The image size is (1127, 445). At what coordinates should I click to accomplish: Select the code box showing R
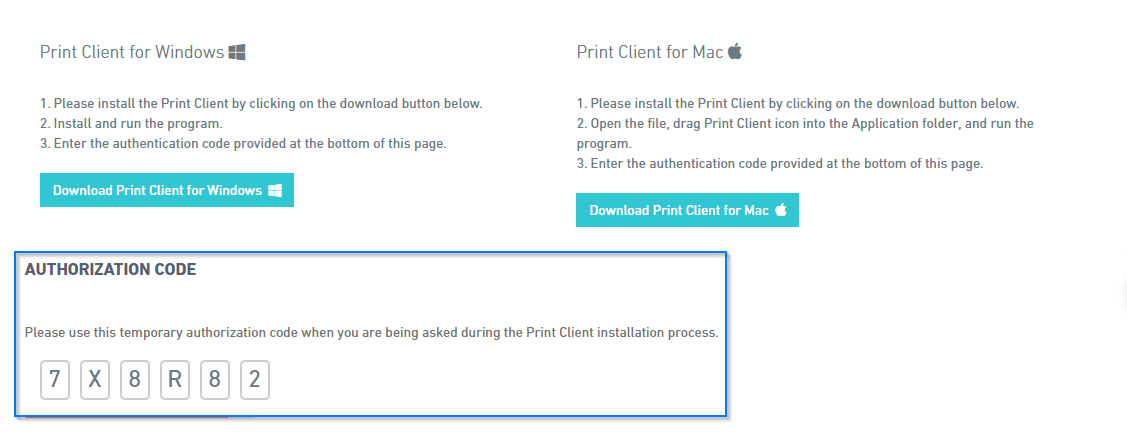tap(175, 380)
